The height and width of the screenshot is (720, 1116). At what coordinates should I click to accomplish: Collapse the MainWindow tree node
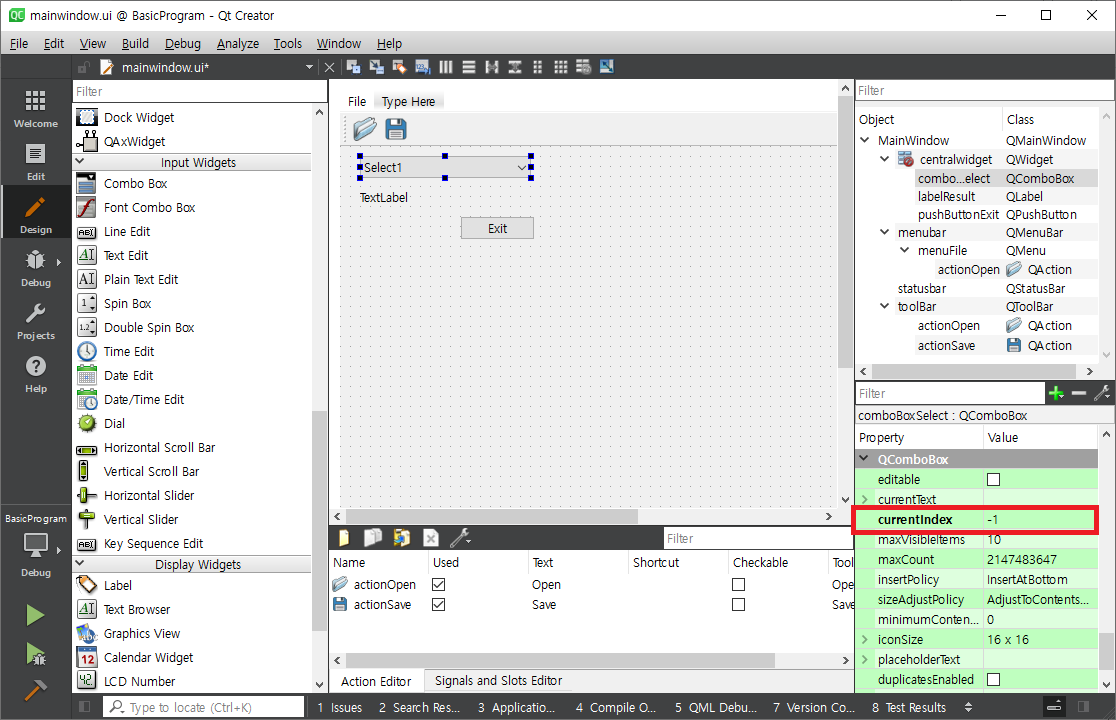(x=865, y=140)
